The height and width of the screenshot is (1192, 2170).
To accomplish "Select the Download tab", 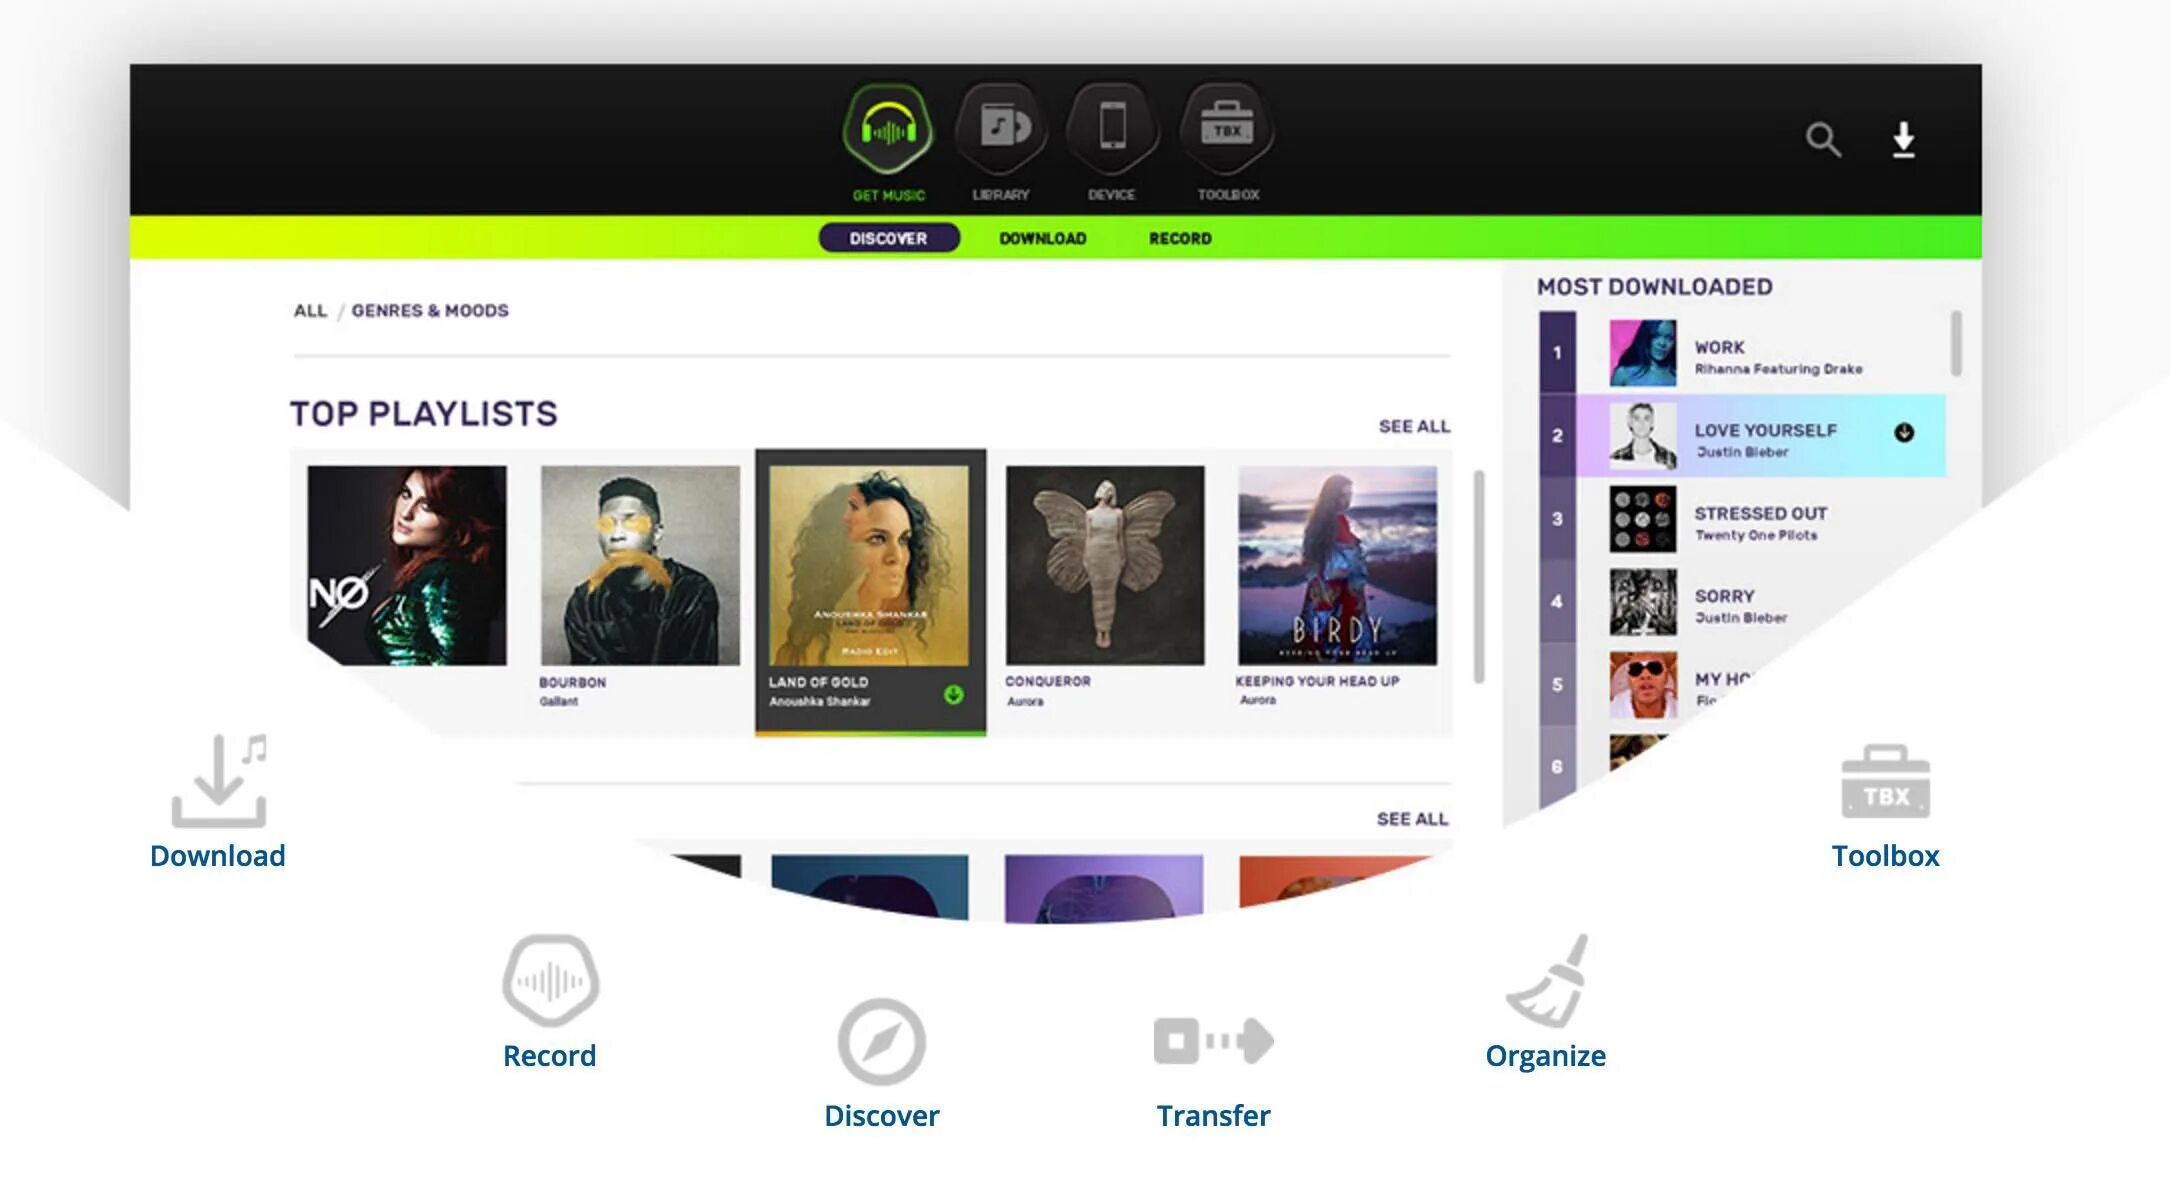I will pos(1042,236).
